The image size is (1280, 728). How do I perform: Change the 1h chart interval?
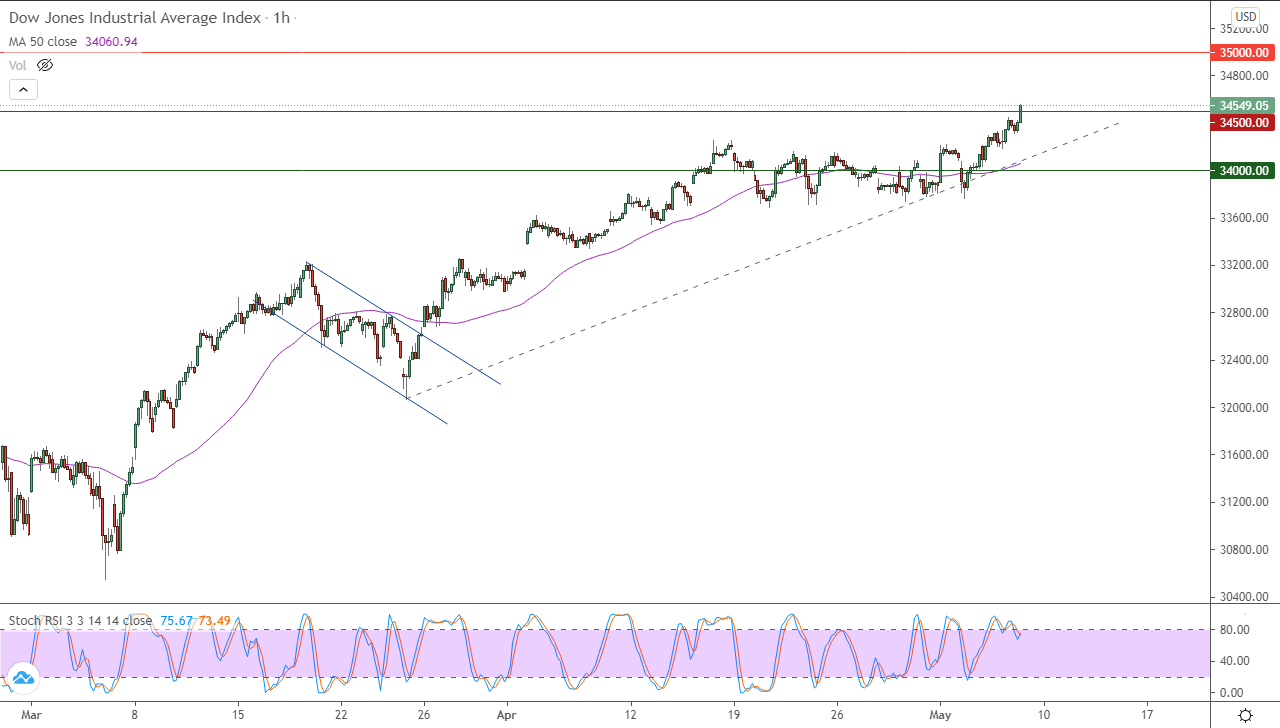point(279,18)
